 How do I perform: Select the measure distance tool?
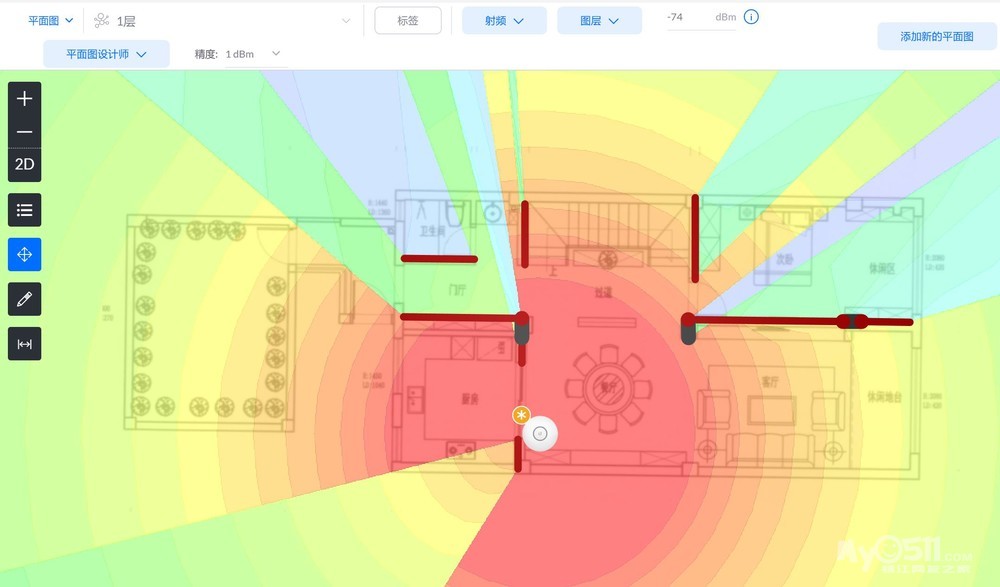click(25, 344)
